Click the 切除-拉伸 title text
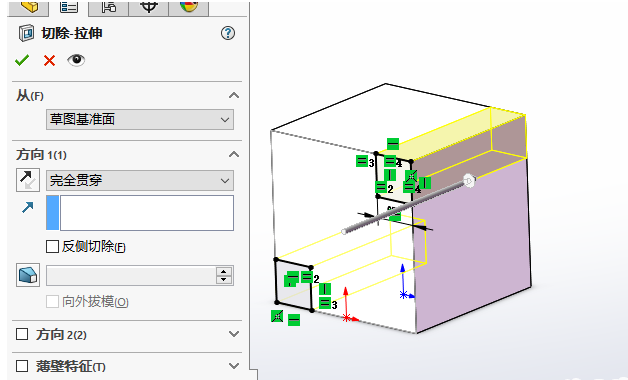 pyautogui.click(x=72, y=33)
